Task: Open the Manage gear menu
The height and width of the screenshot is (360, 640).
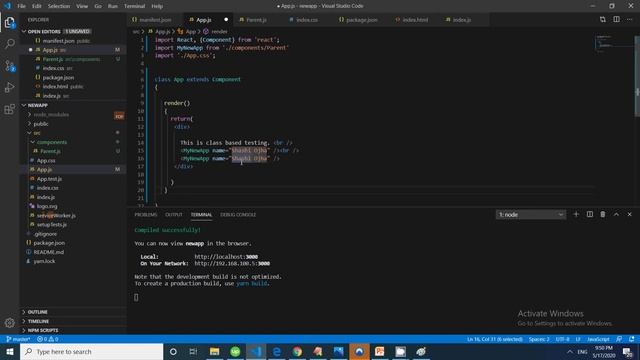Action: click(x=9, y=323)
